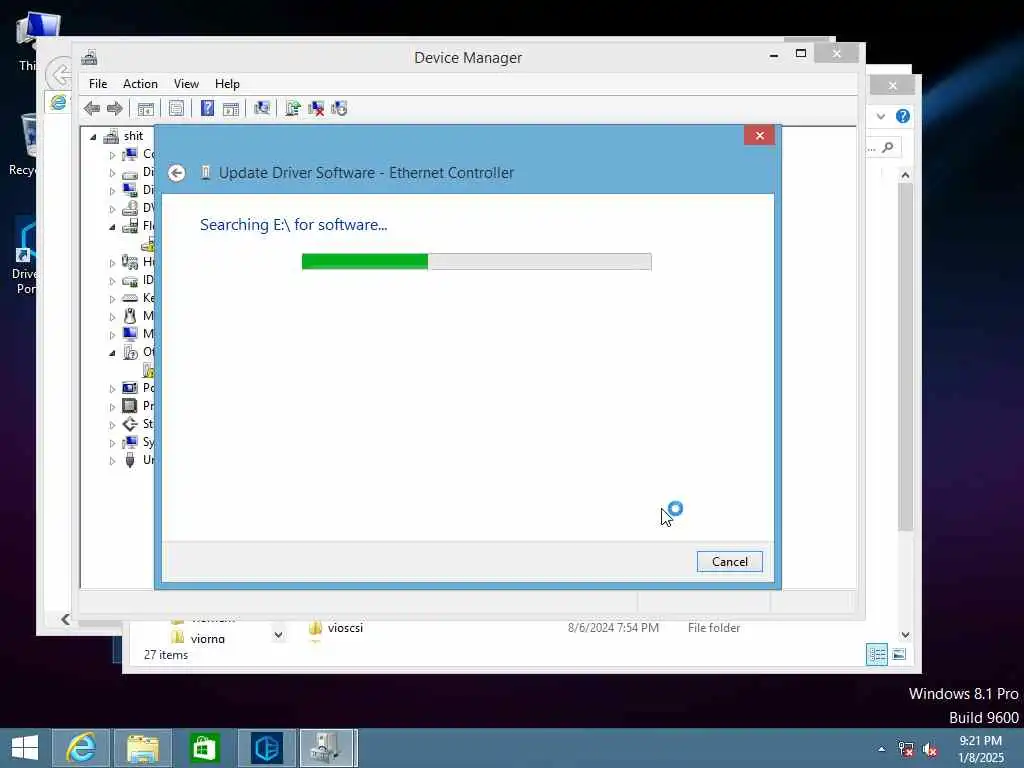Screen dimensions: 1024x768
Task: Select the Storage controllers category icon
Action: (130, 424)
